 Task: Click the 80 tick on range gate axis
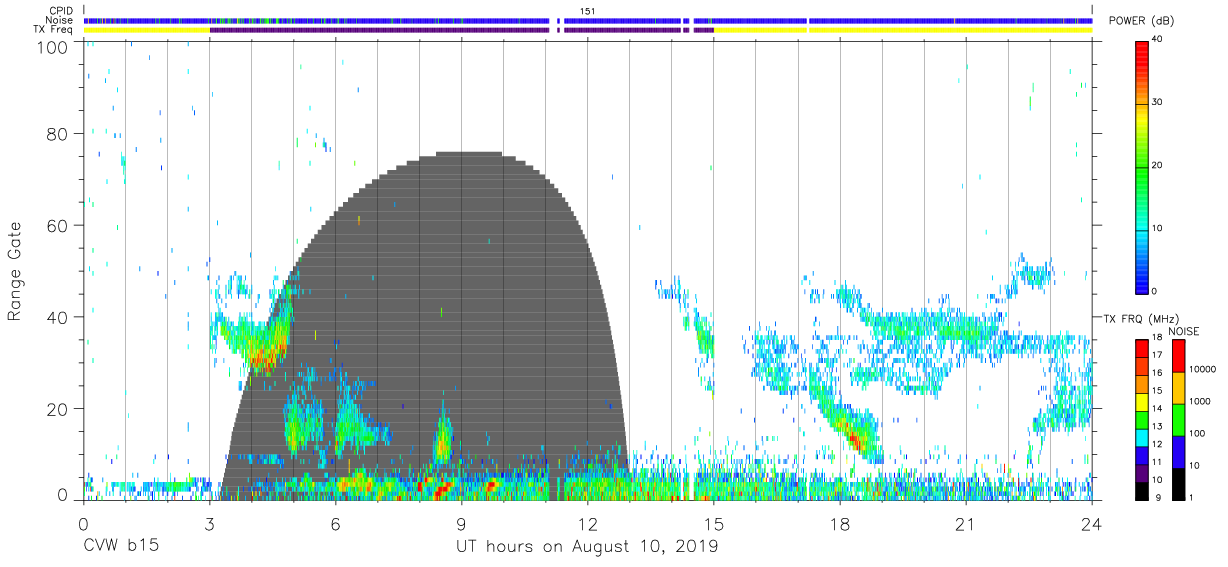[58, 134]
